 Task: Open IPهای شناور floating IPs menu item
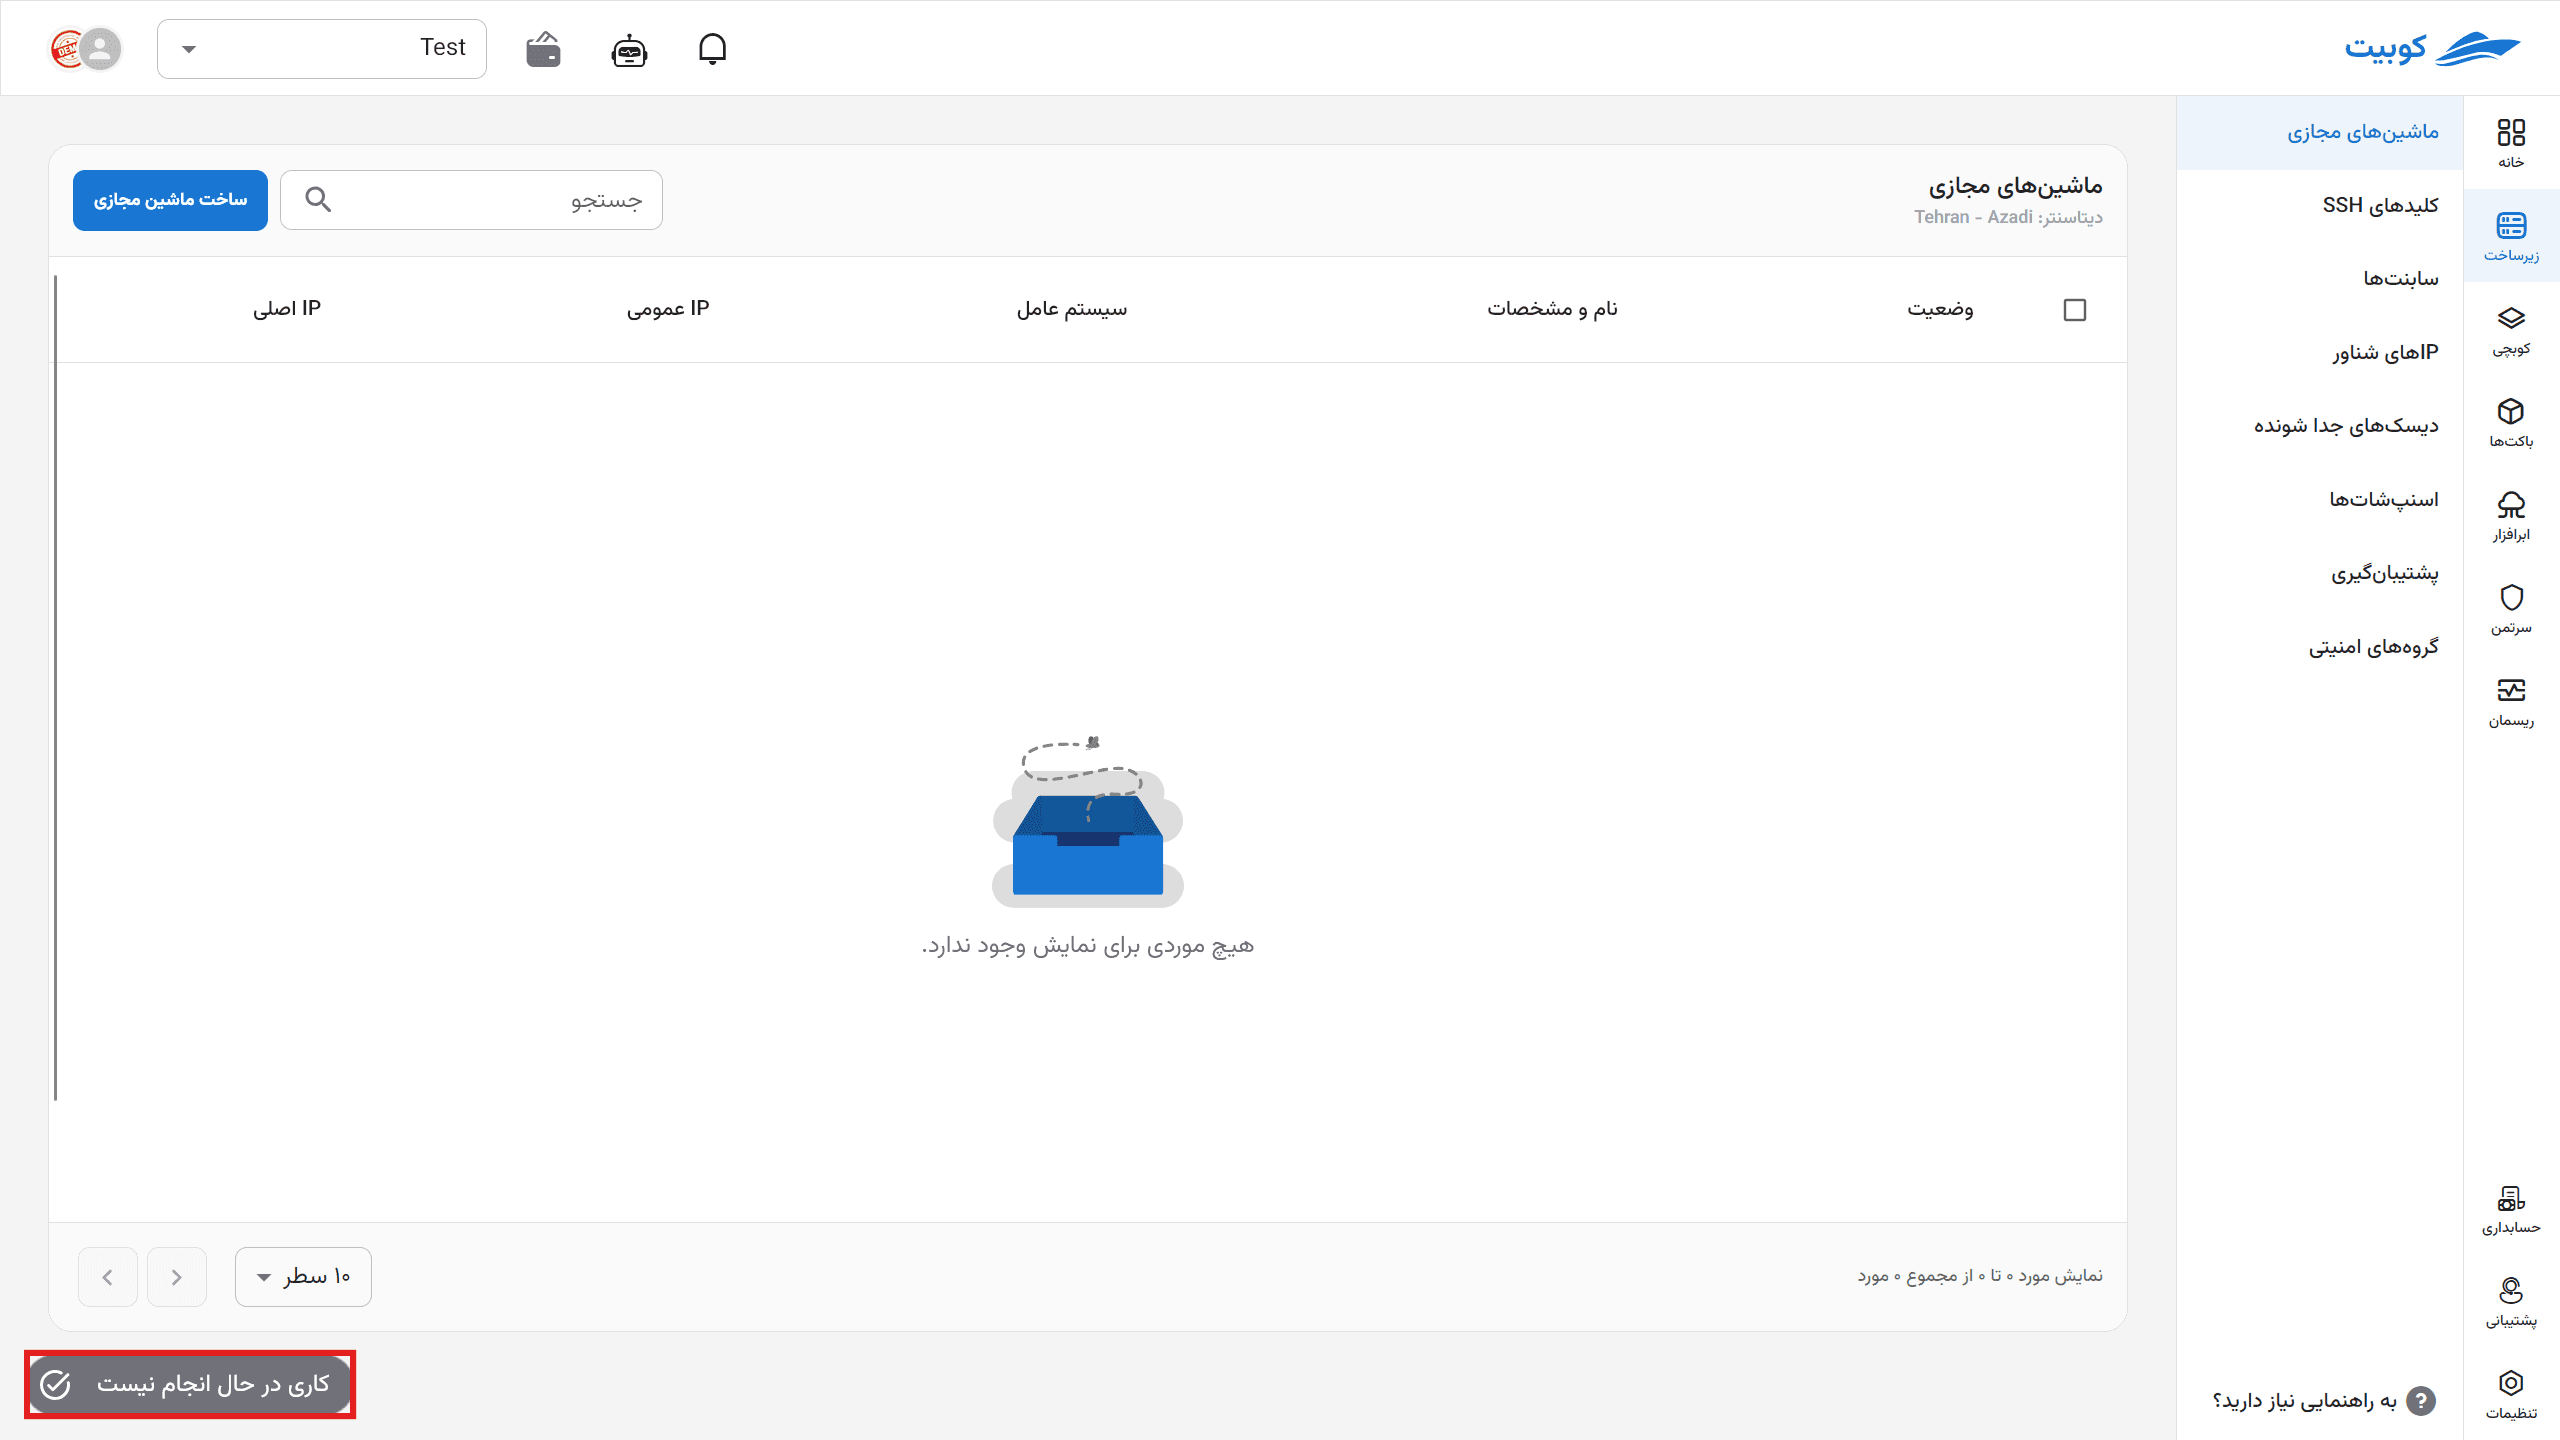2320,353
